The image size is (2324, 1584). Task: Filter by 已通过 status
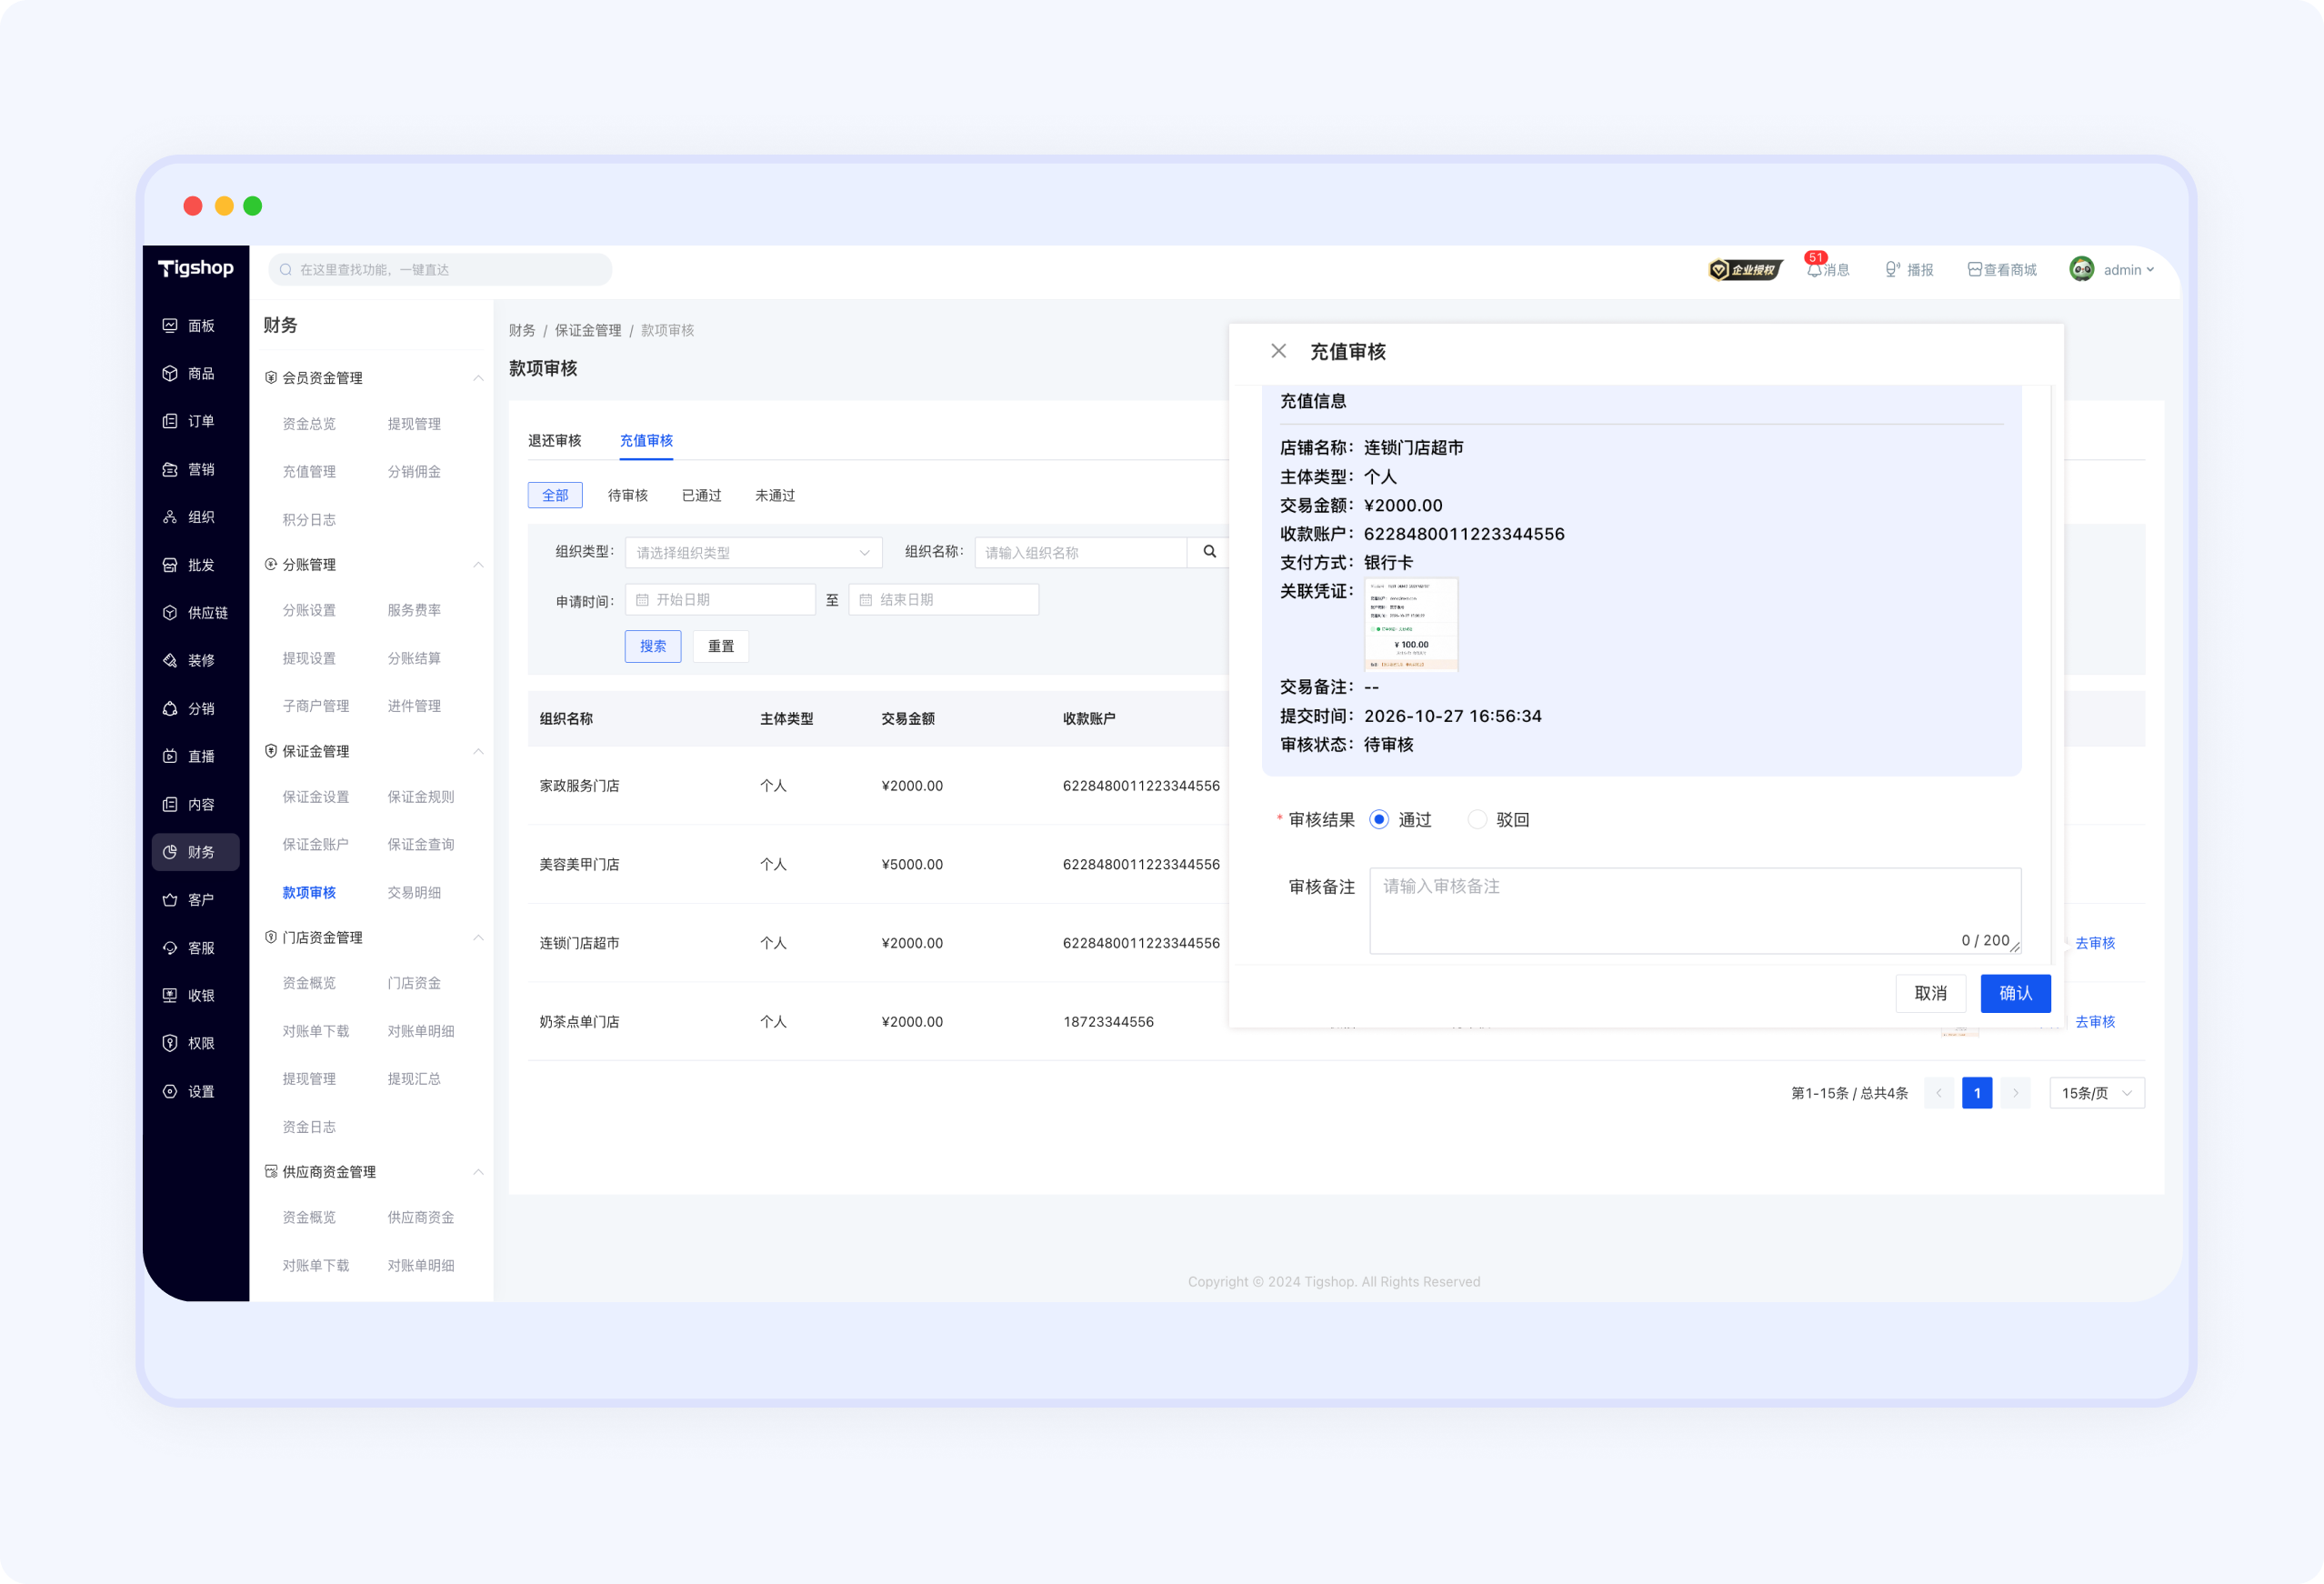click(701, 495)
